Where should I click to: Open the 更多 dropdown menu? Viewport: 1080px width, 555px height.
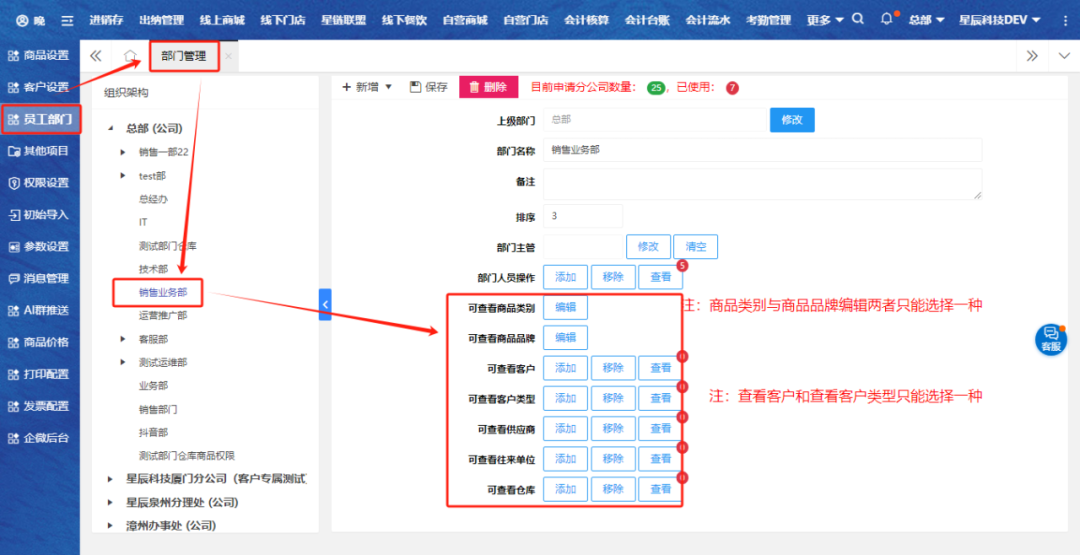[824, 20]
